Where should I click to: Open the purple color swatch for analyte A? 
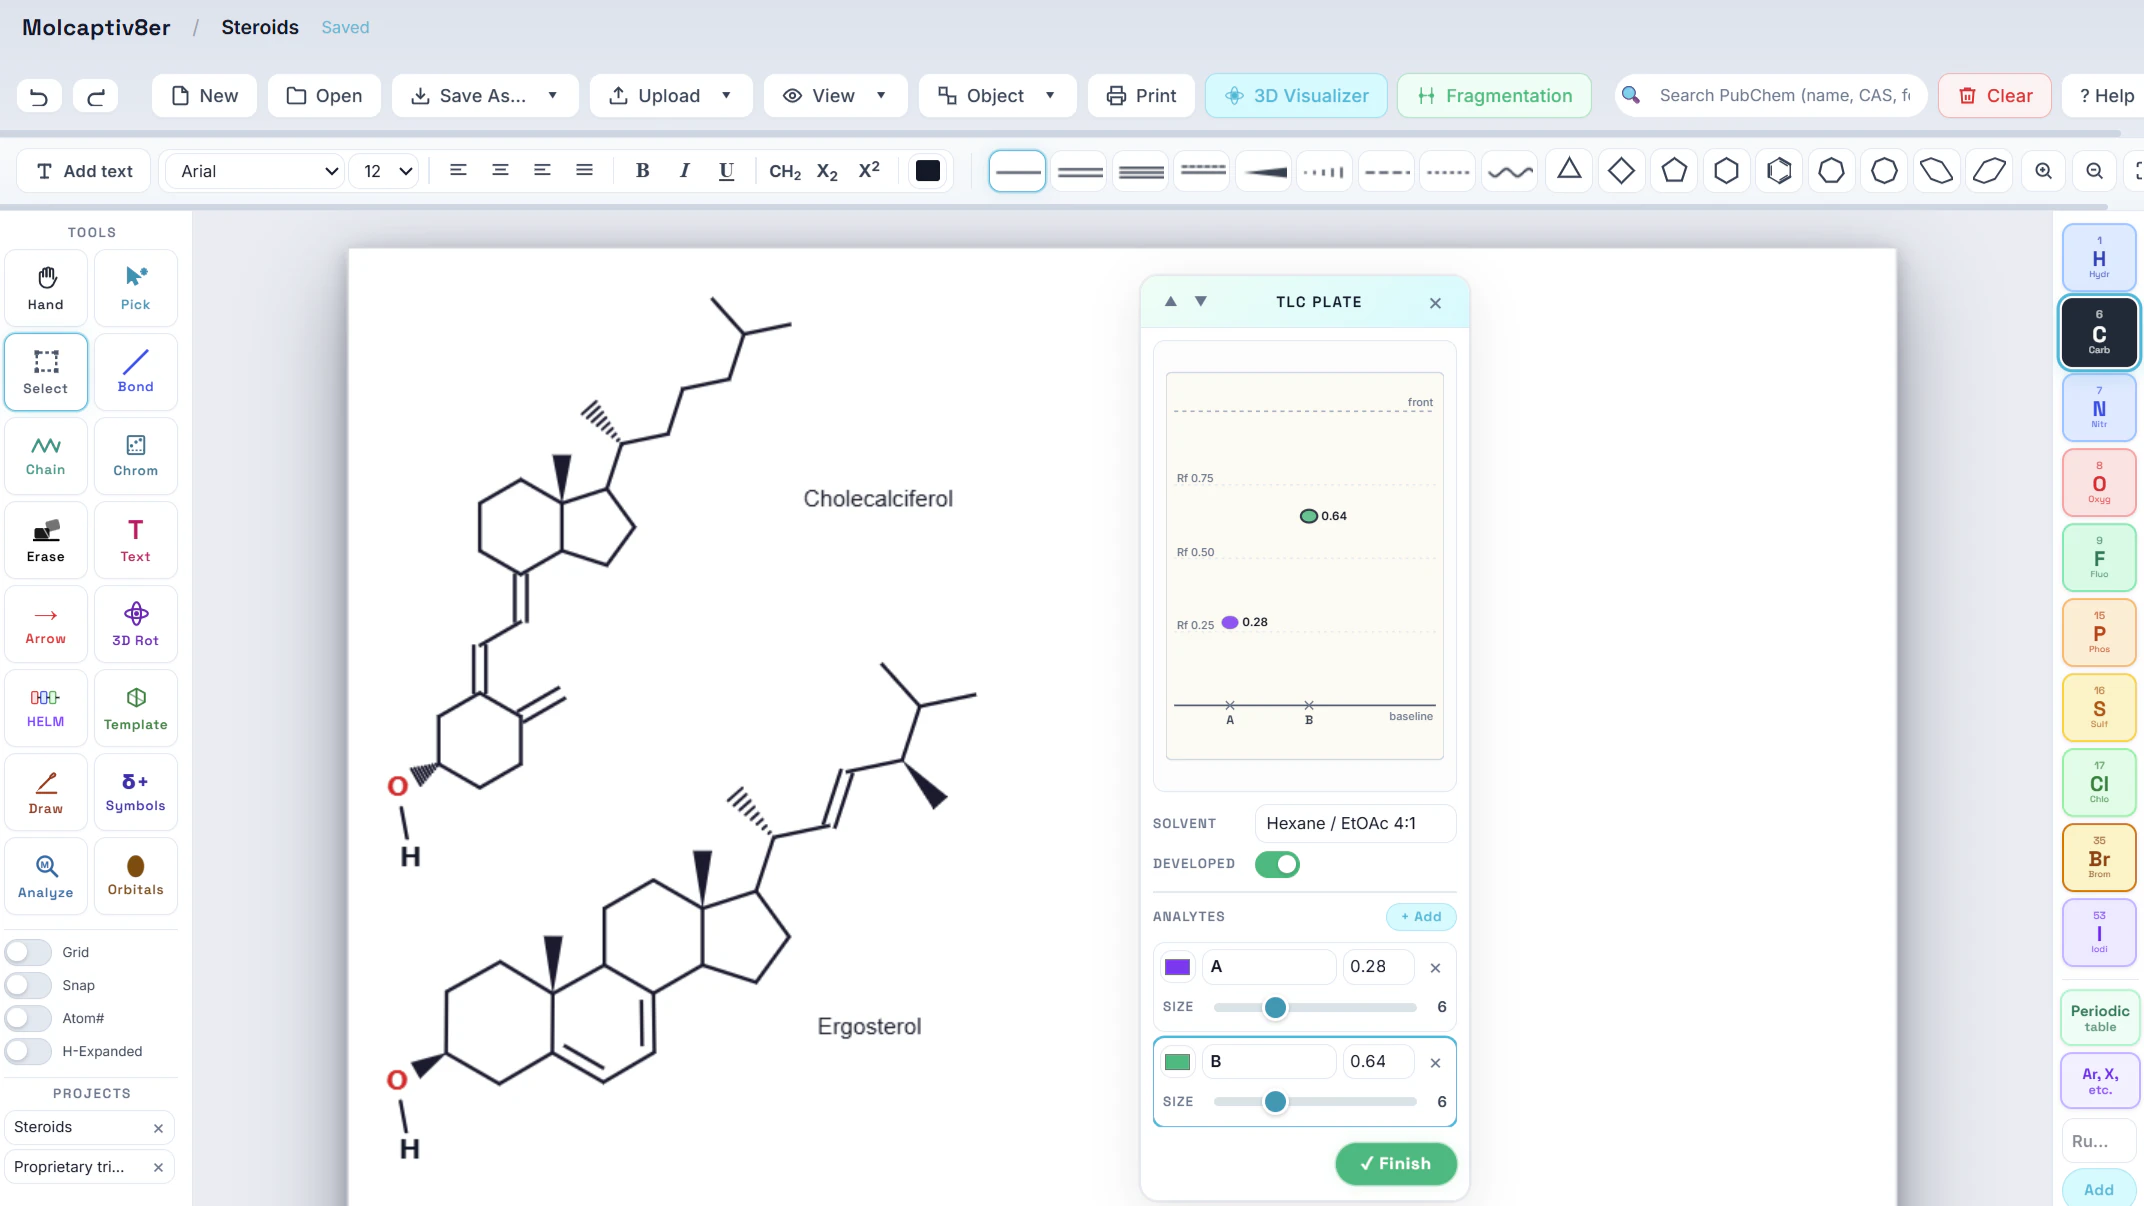(x=1177, y=967)
